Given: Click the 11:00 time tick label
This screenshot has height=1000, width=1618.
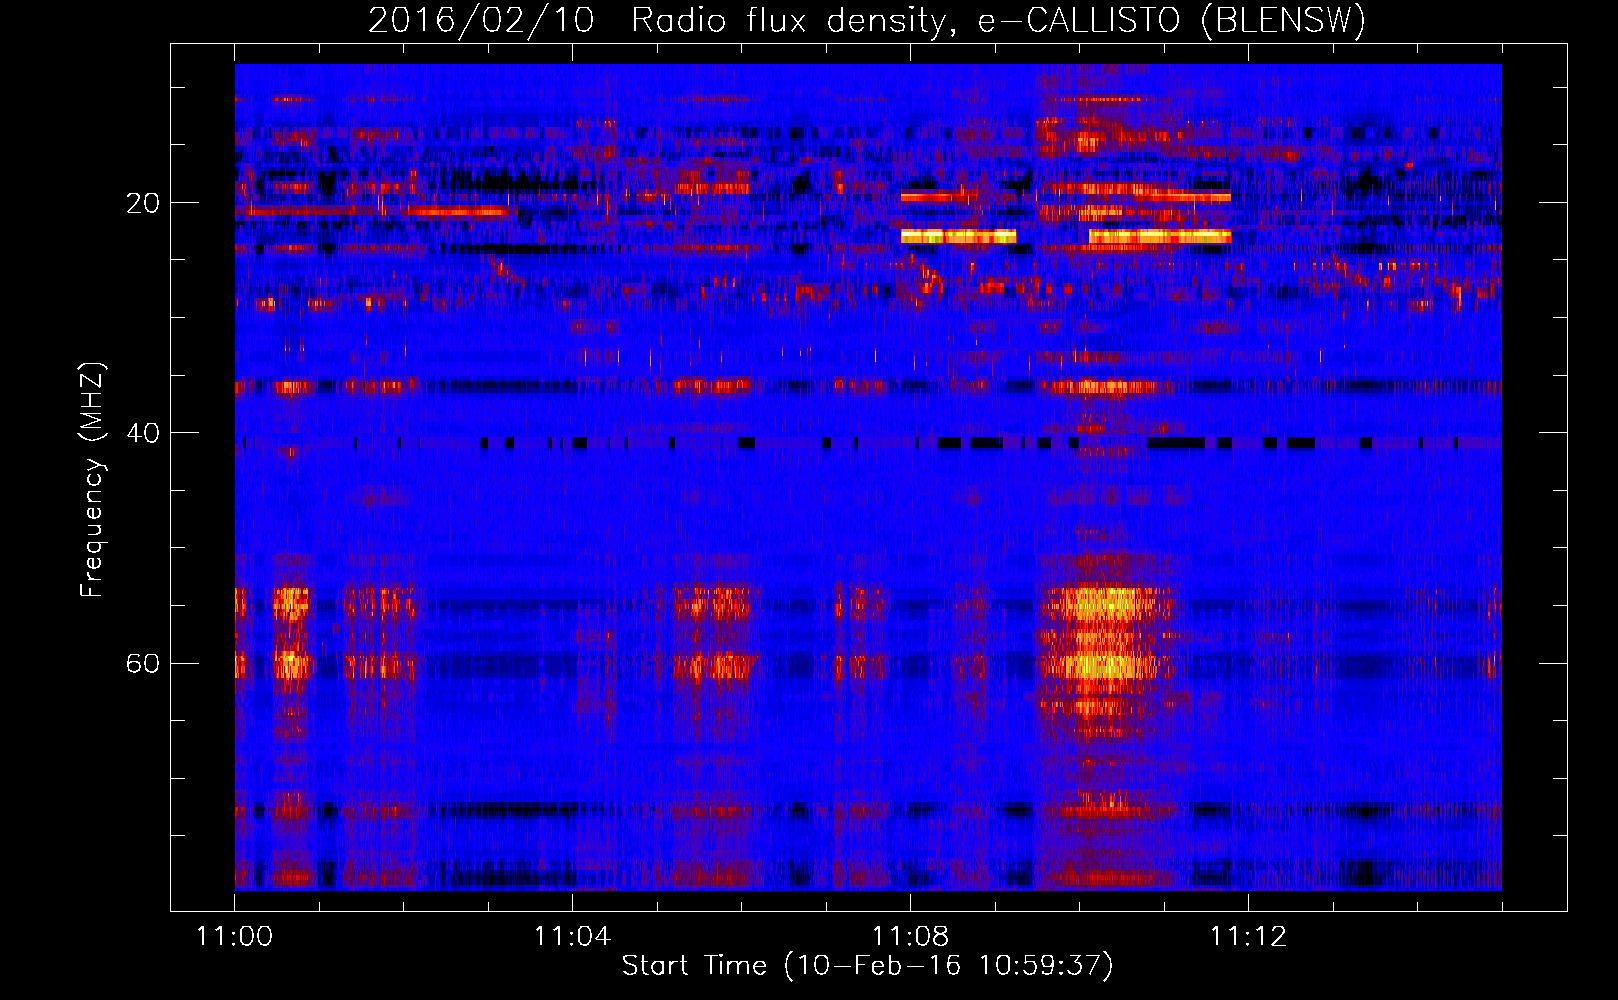Looking at the screenshot, I should 235,936.
